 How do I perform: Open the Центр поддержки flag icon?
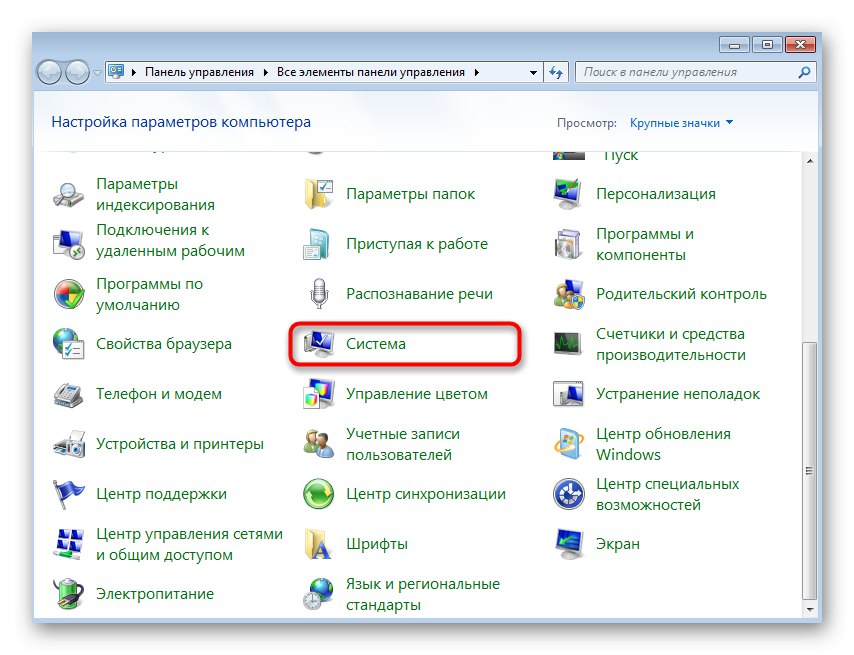click(x=69, y=494)
